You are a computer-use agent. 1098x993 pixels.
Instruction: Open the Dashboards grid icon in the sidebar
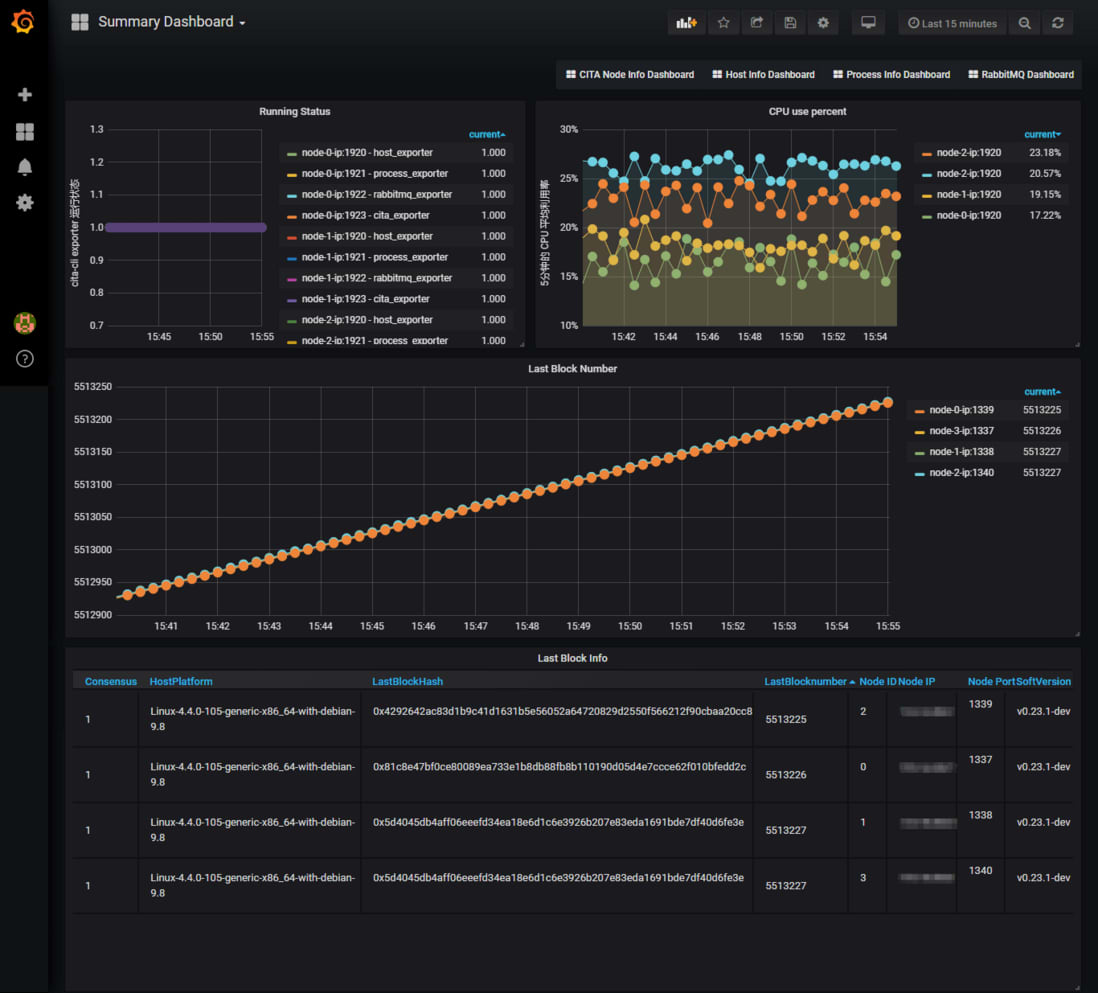(25, 132)
